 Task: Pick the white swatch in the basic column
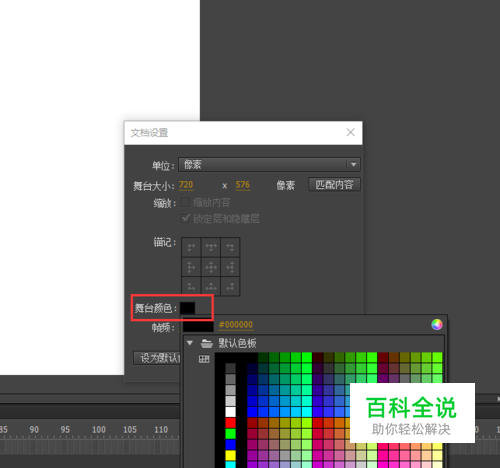coord(230,412)
